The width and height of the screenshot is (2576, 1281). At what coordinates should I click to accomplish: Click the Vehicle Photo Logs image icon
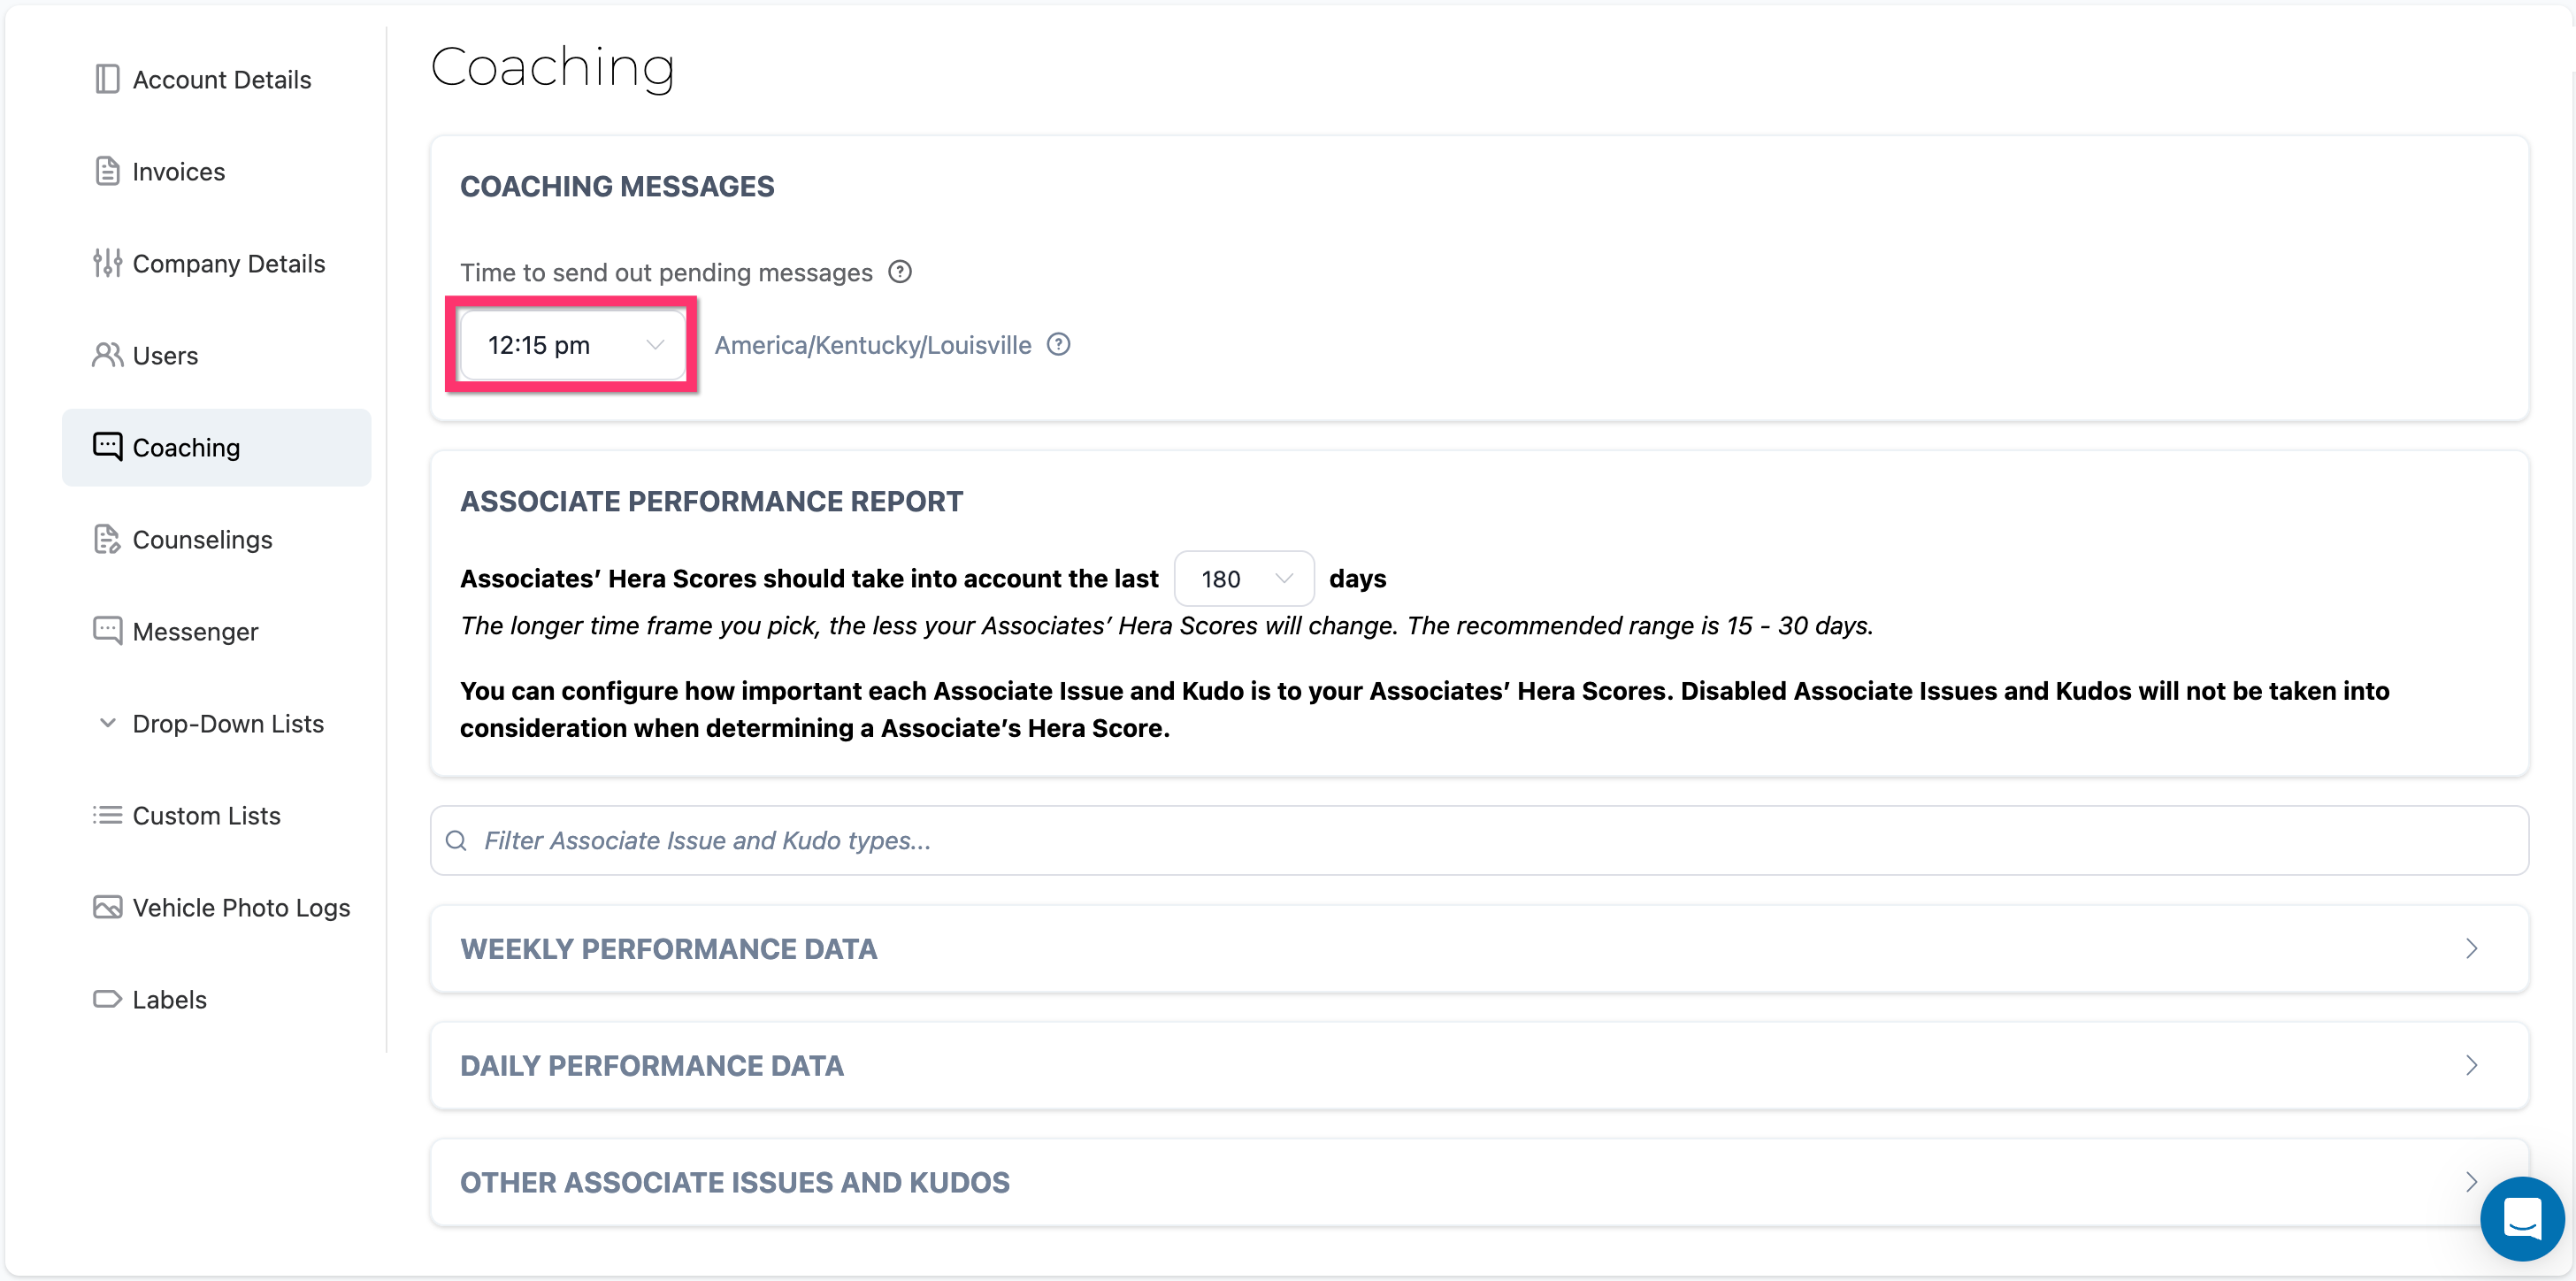[107, 907]
